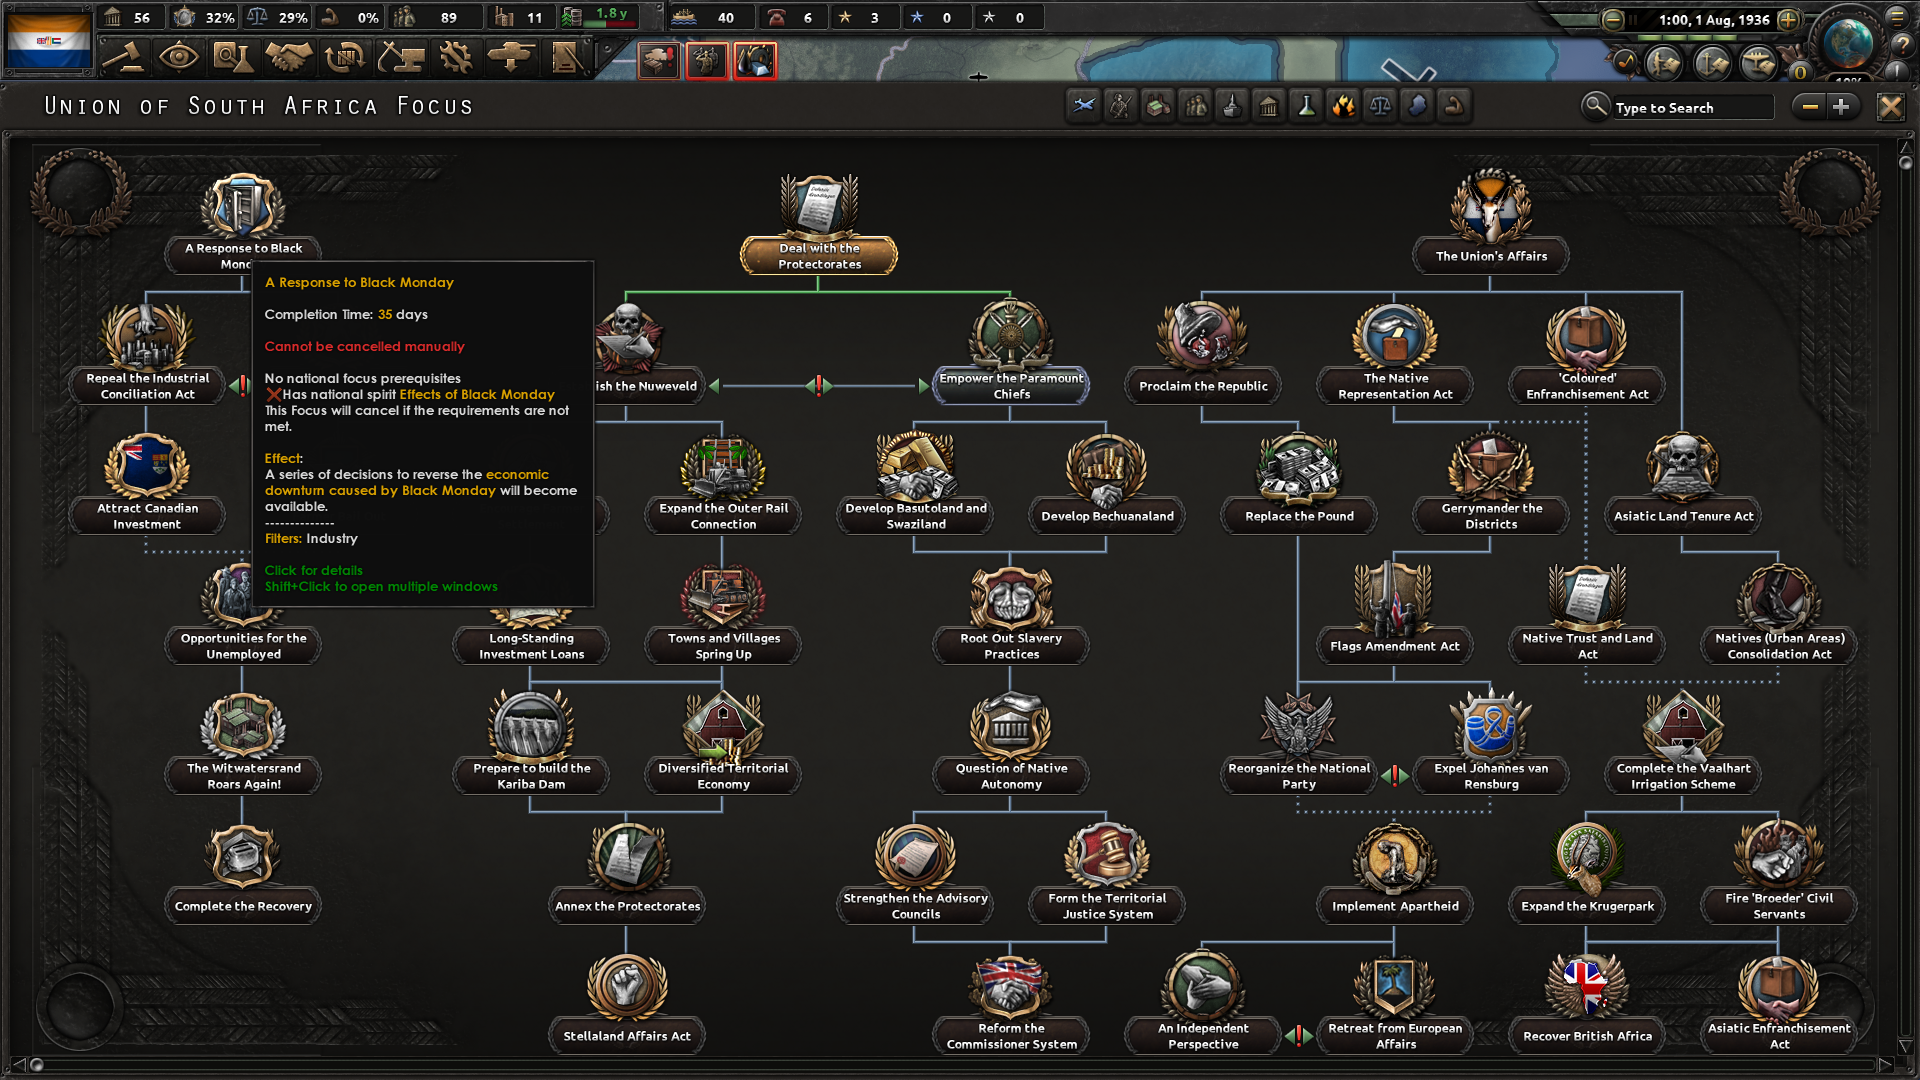
Task: Click the red helmet alert icon
Action: tap(755, 62)
